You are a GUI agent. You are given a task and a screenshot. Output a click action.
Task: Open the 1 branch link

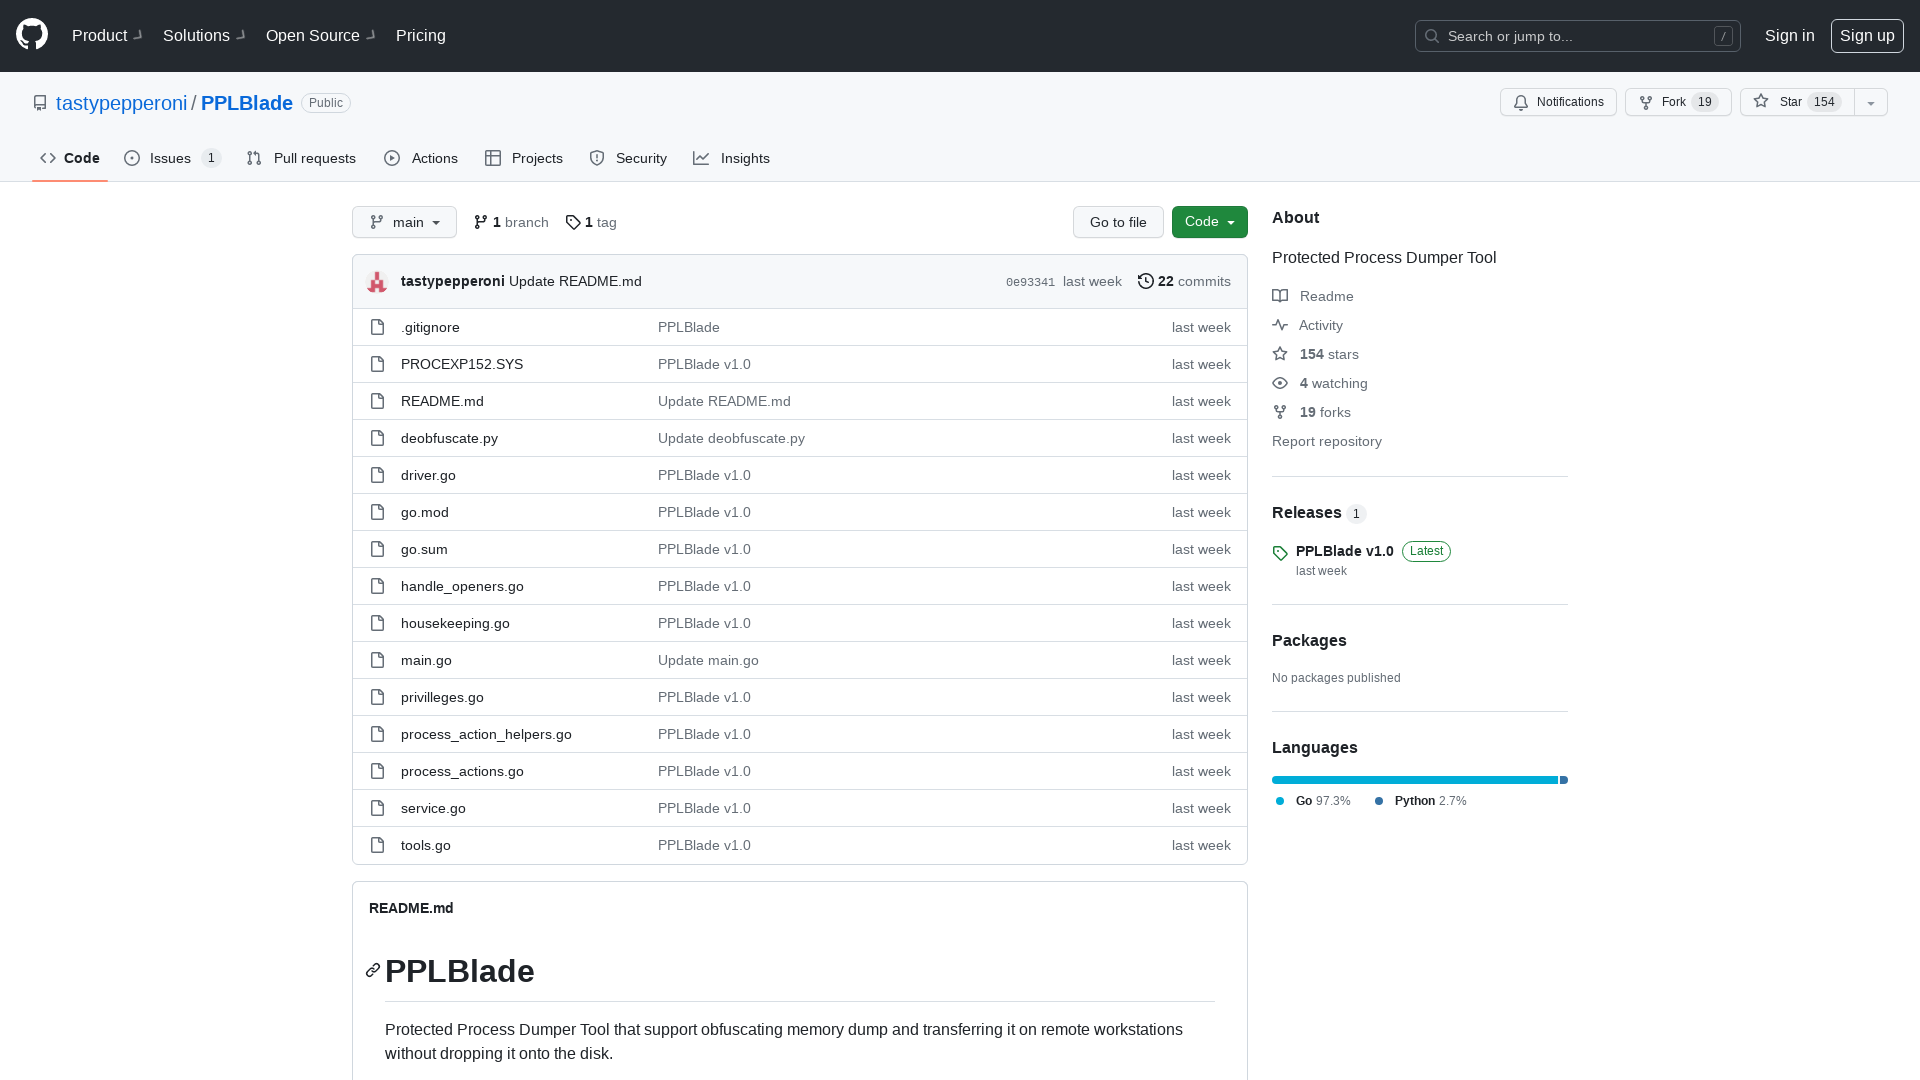pos(511,222)
